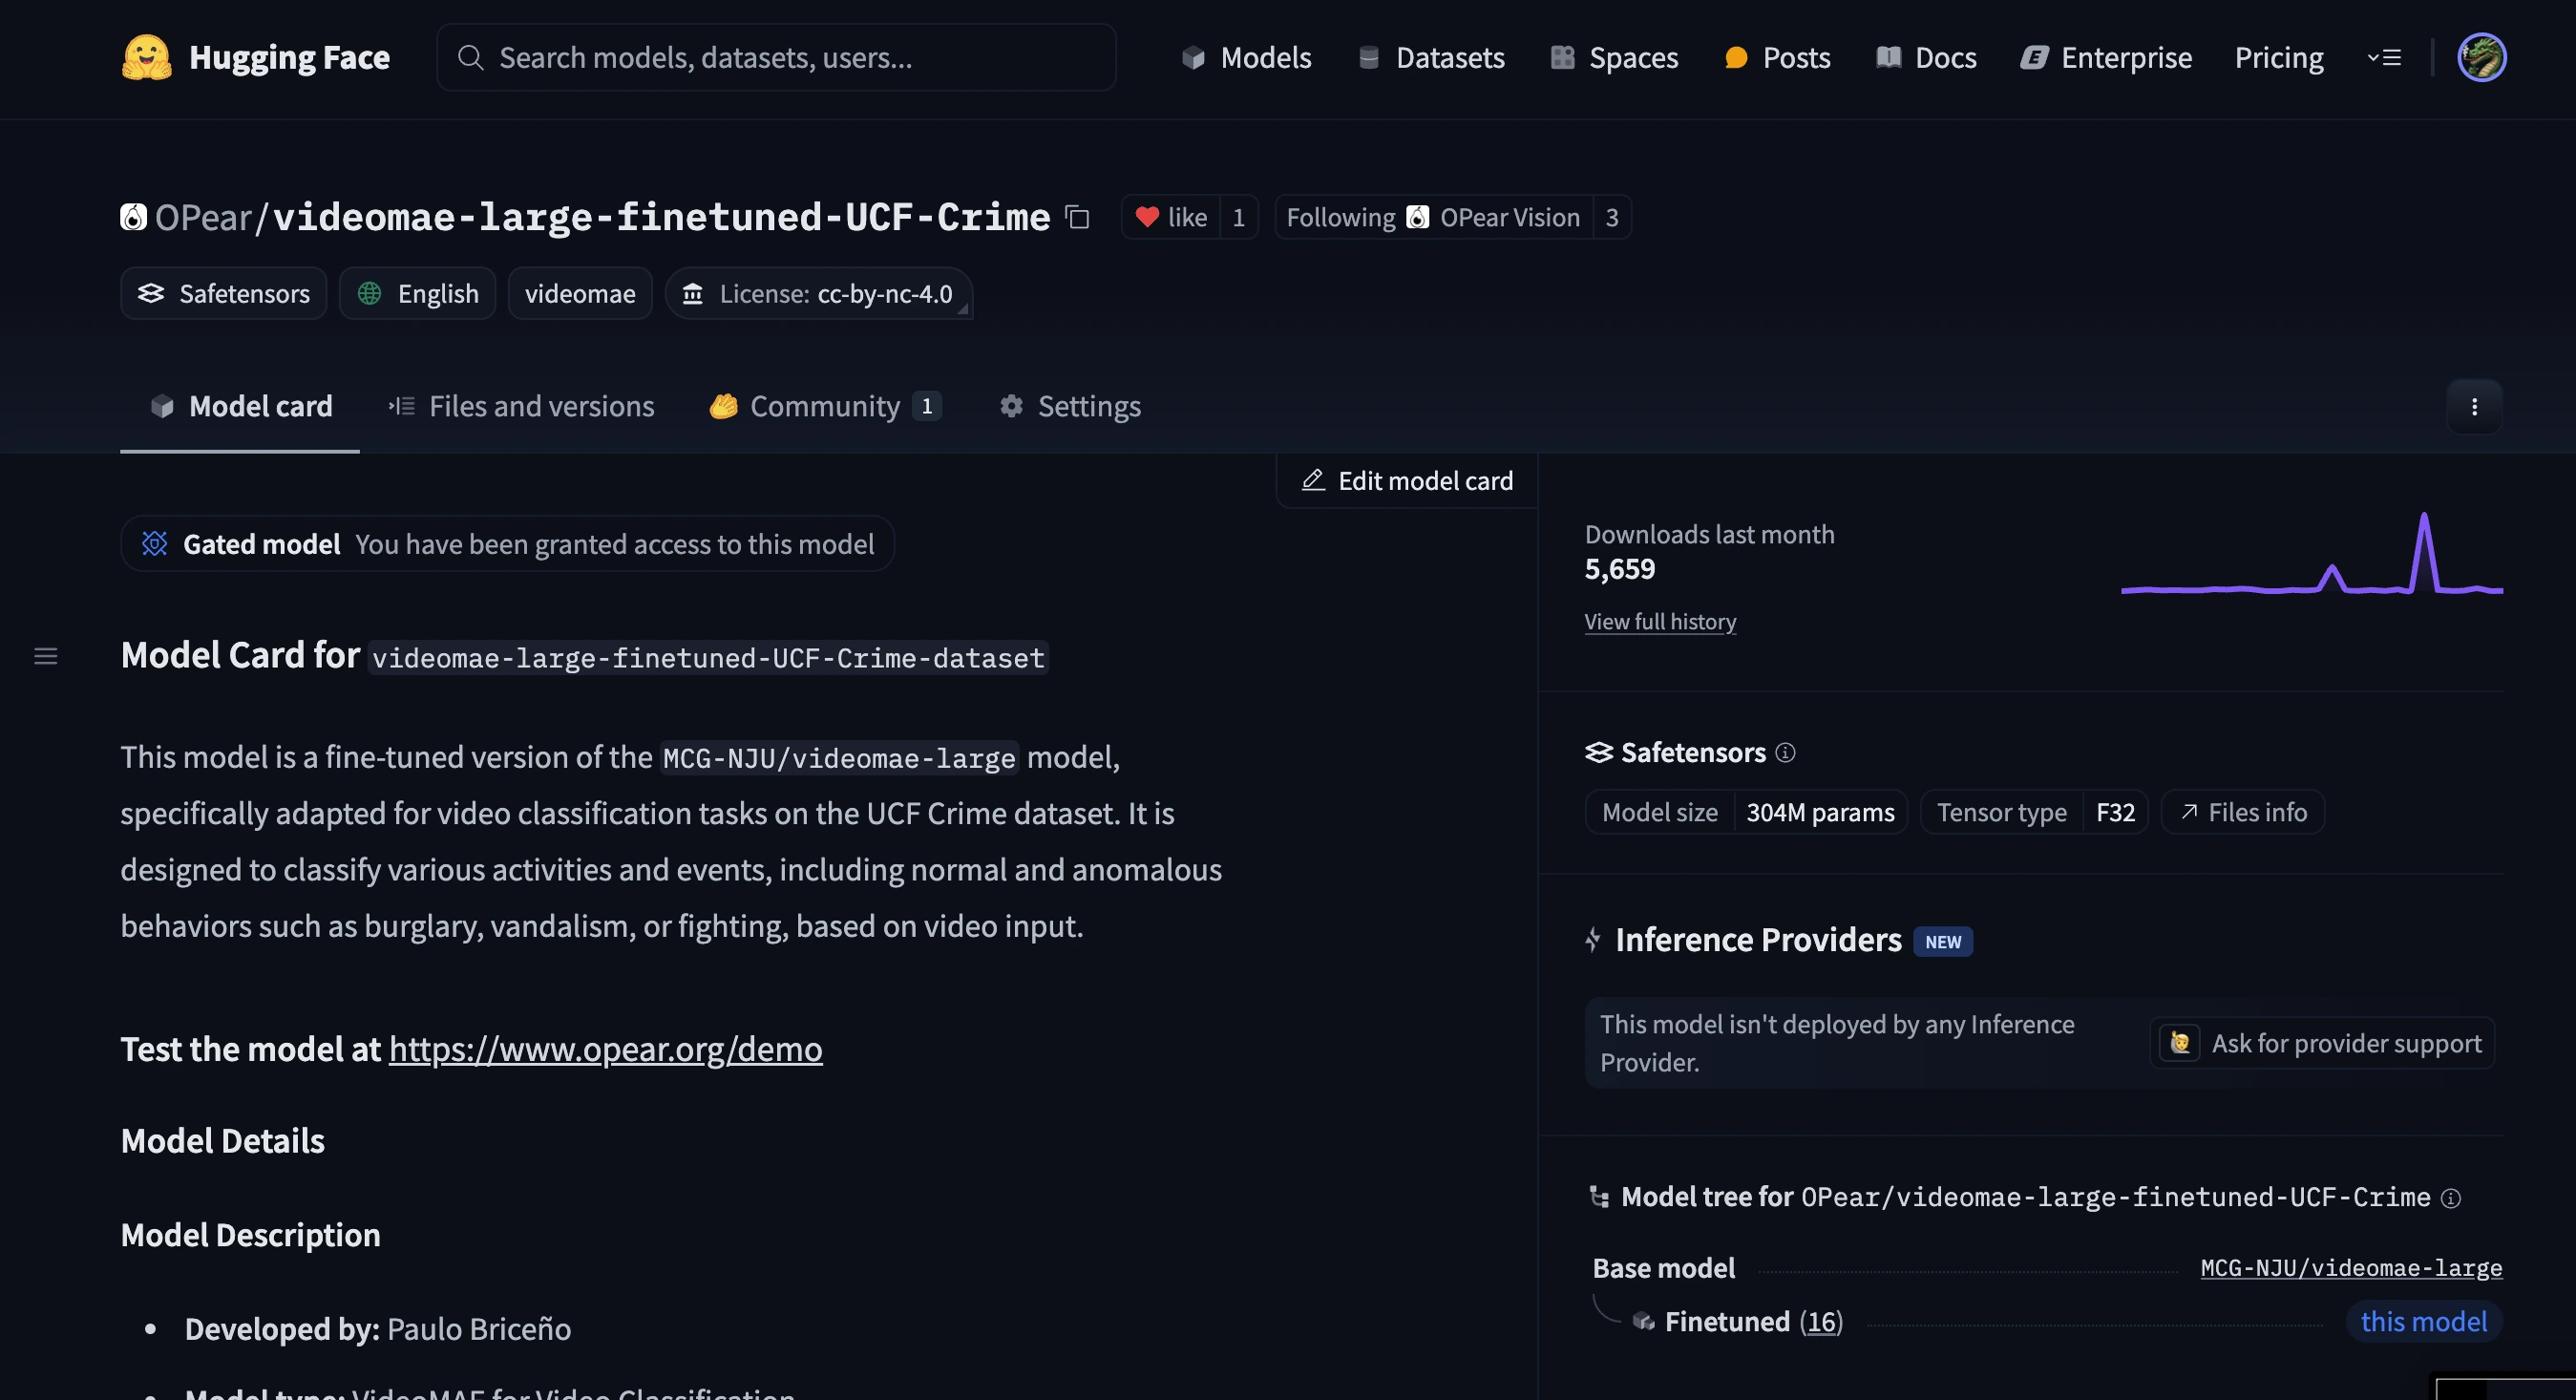Click the downloads count 5,659
The width and height of the screenshot is (2576, 1400).
point(1620,569)
